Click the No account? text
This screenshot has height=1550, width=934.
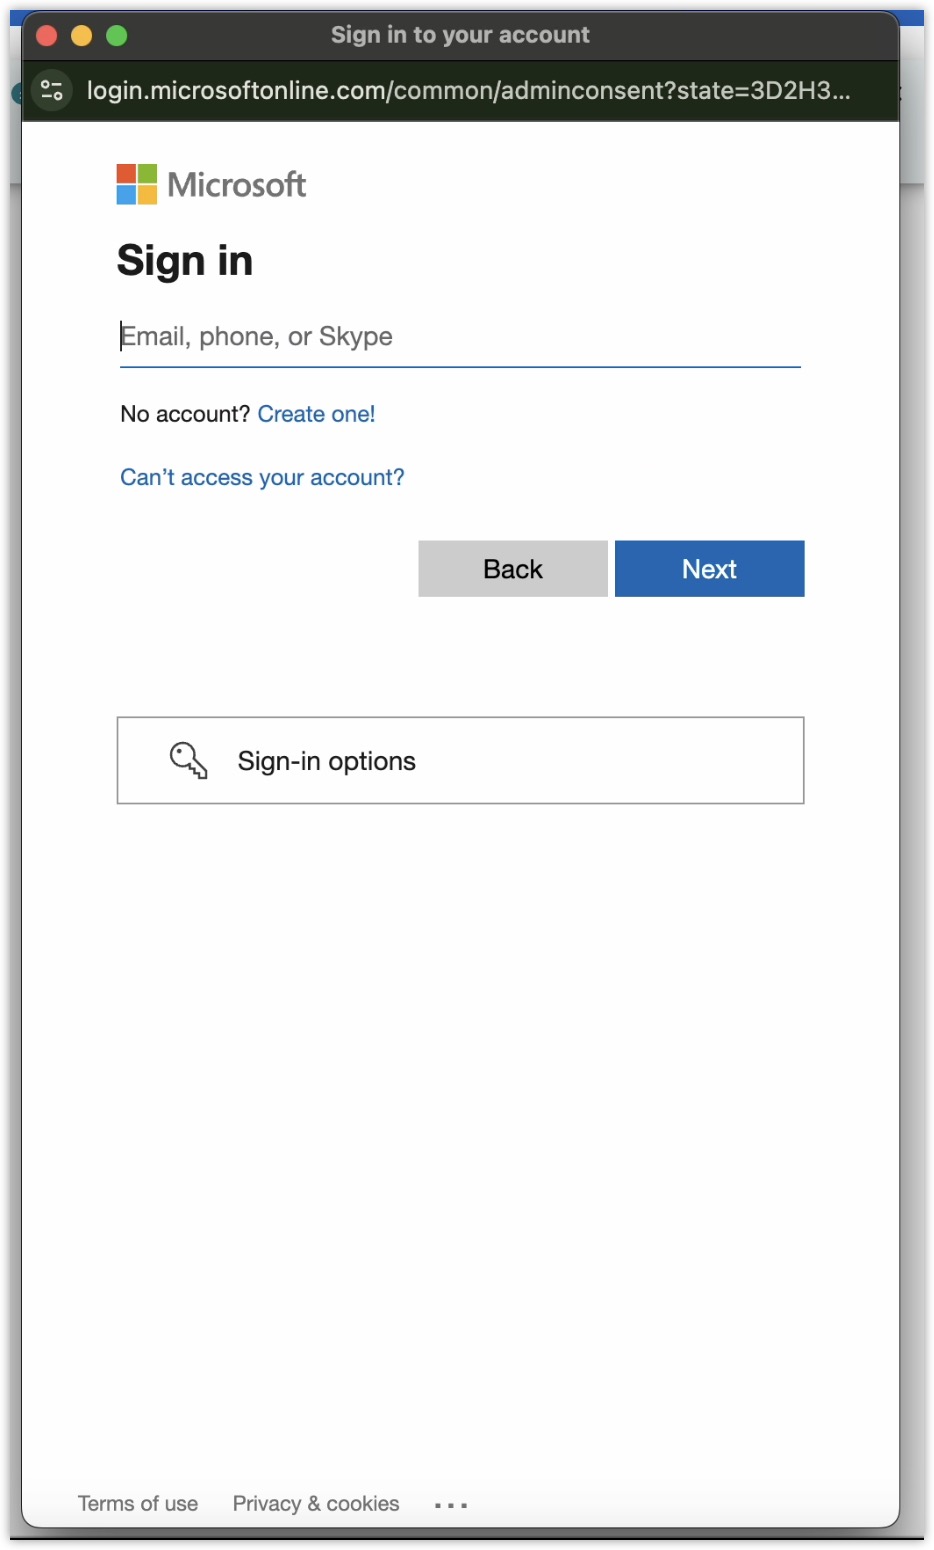click(x=184, y=413)
